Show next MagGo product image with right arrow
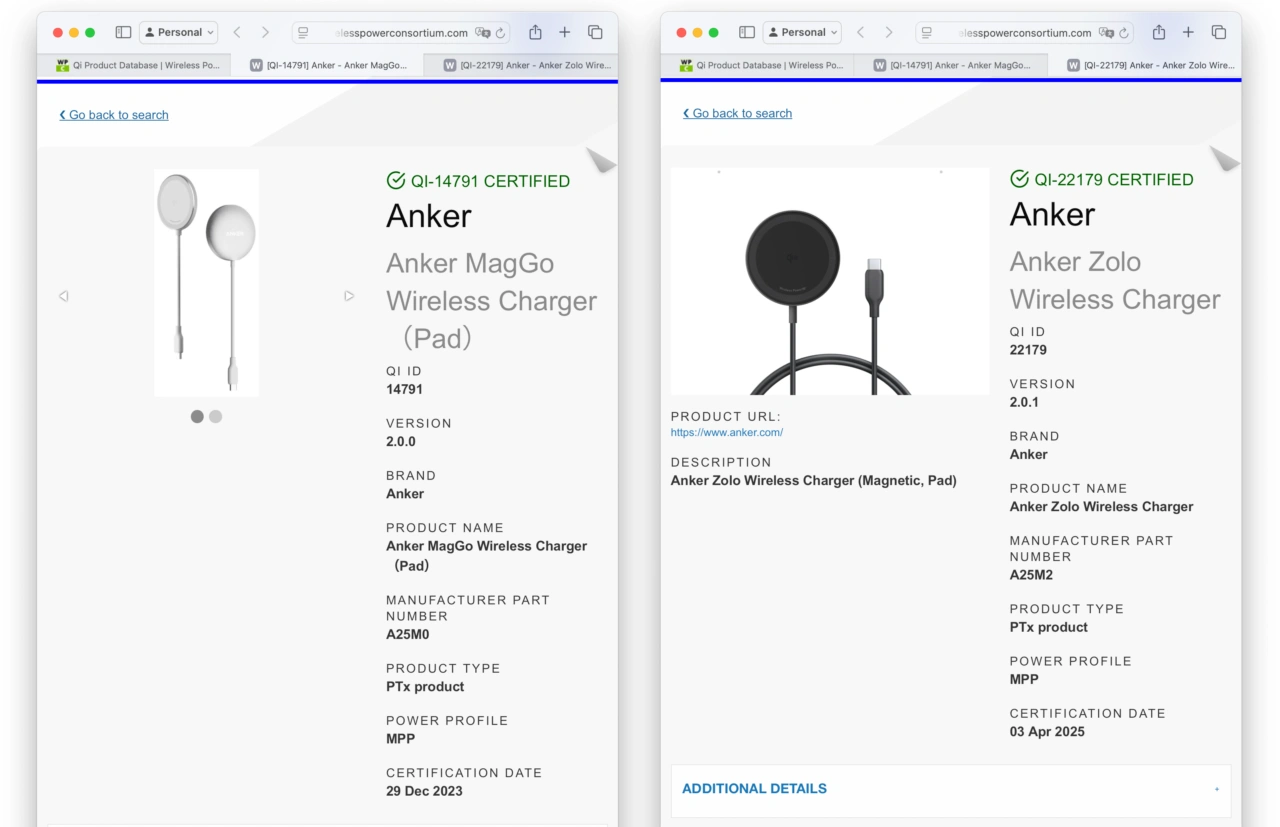This screenshot has height=827, width=1280. tap(349, 296)
